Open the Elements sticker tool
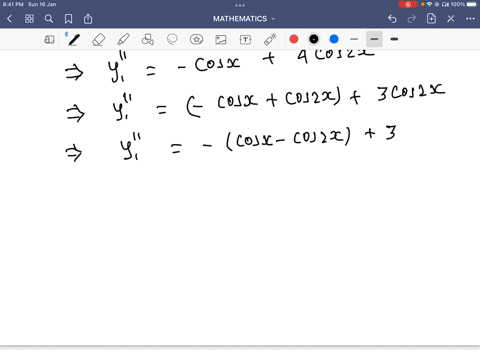Image resolution: width=480 pixels, height=360 pixels. pos(197,40)
